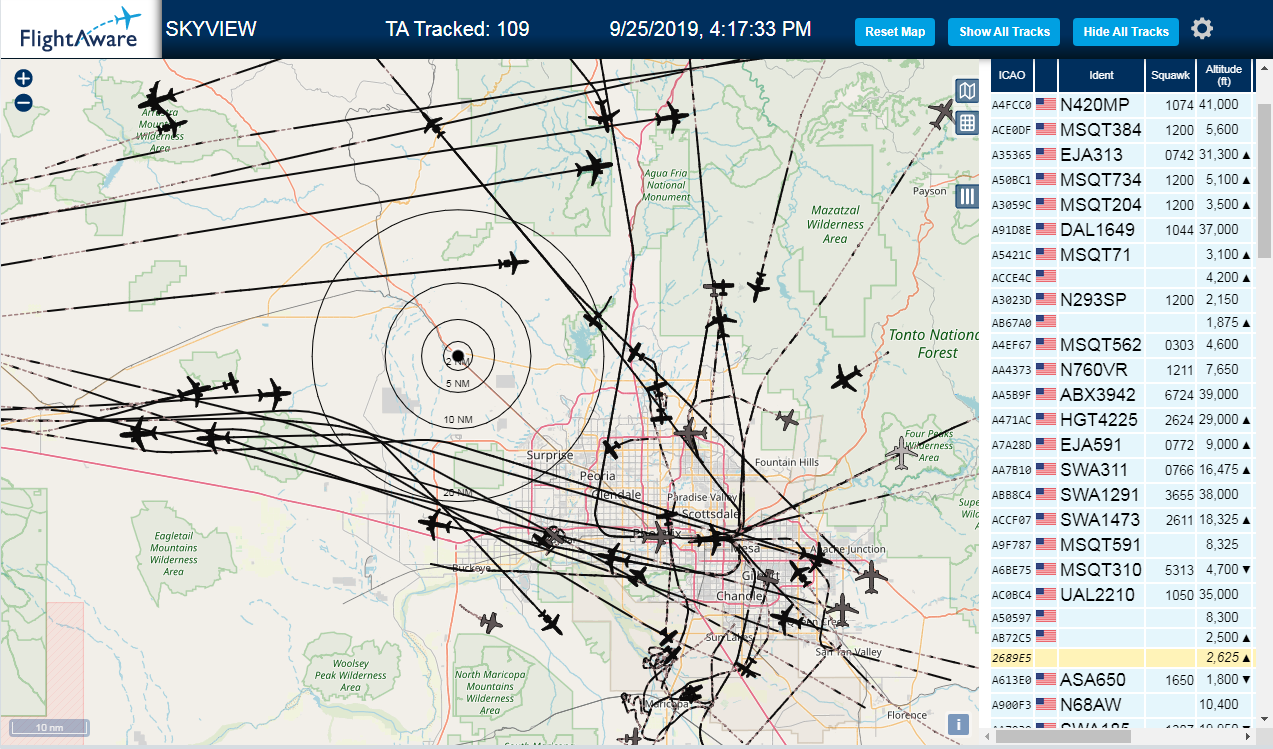
Task: Select ICAO AB72C5 row
Action: pos(1120,637)
